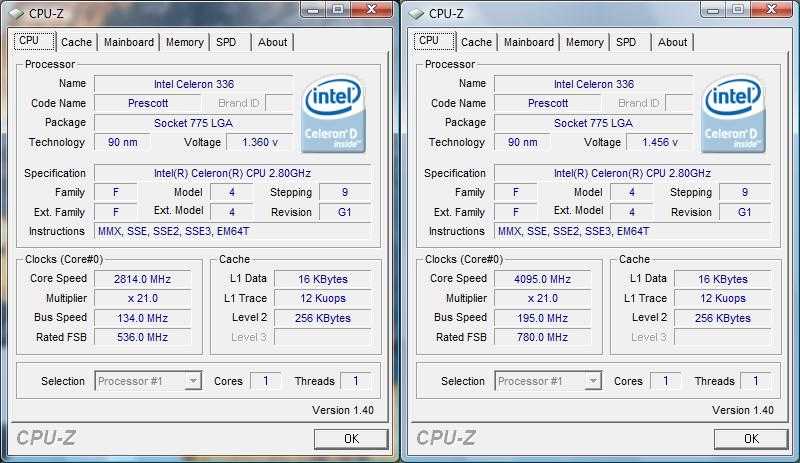Screen dimensions: 800x463
Task: Click Name field Intel Celeron 336 in left window
Action: coord(194,84)
